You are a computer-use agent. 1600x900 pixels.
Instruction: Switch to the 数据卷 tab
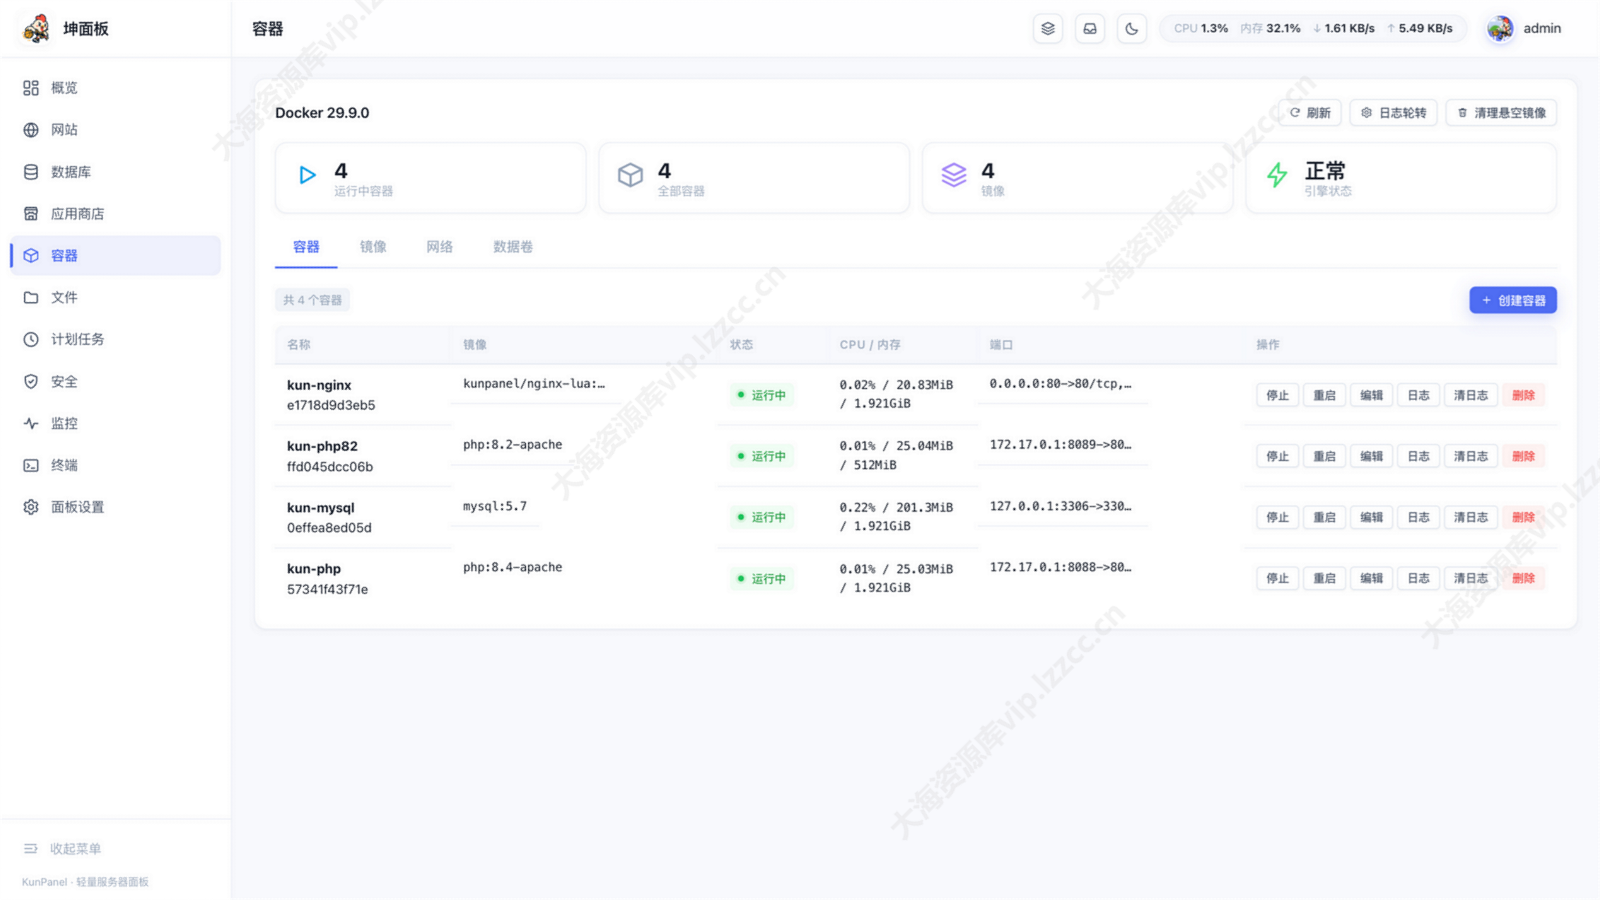click(x=513, y=247)
